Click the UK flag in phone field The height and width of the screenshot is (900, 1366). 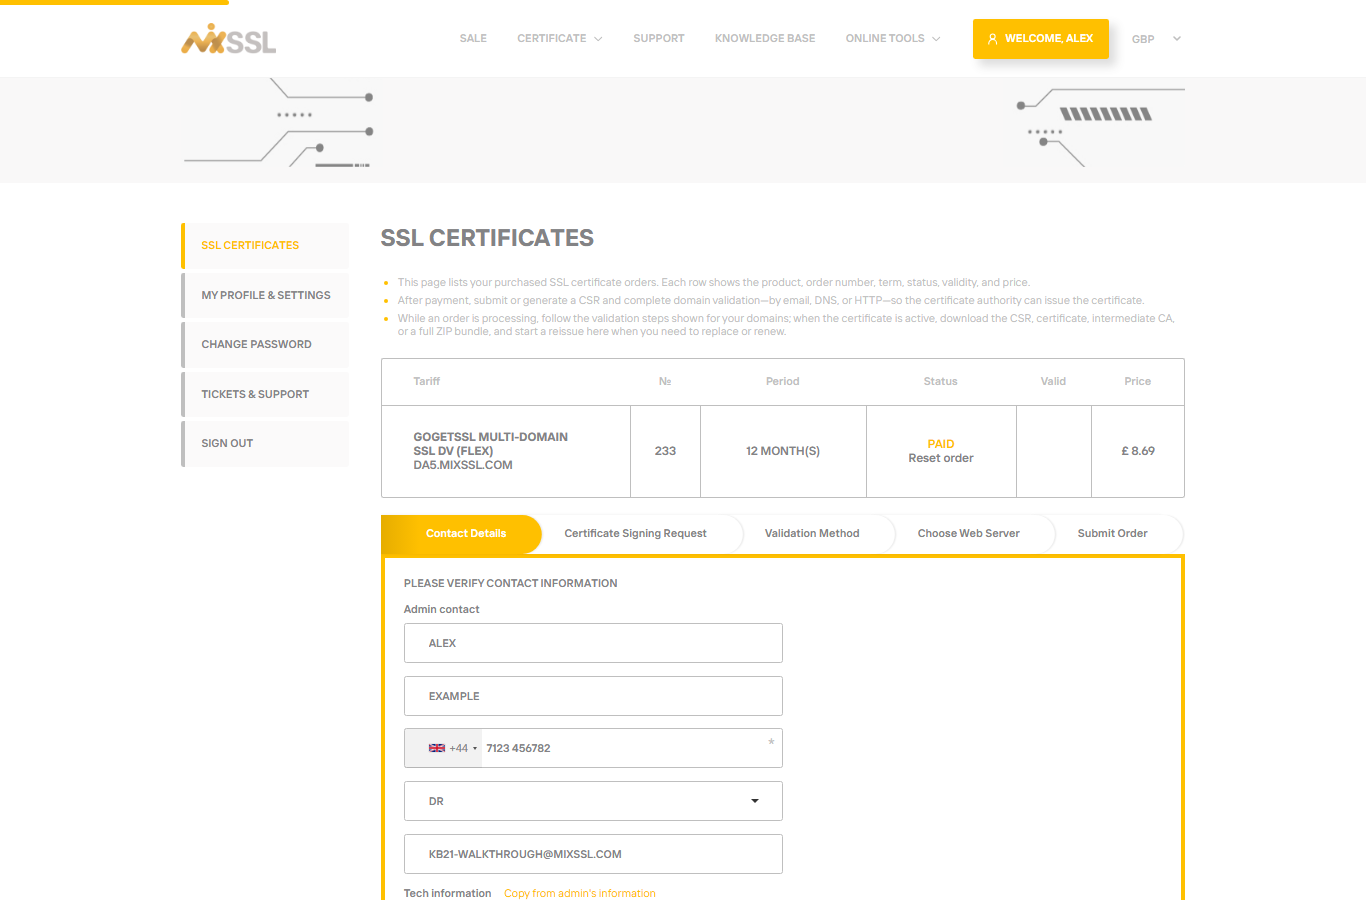437,748
